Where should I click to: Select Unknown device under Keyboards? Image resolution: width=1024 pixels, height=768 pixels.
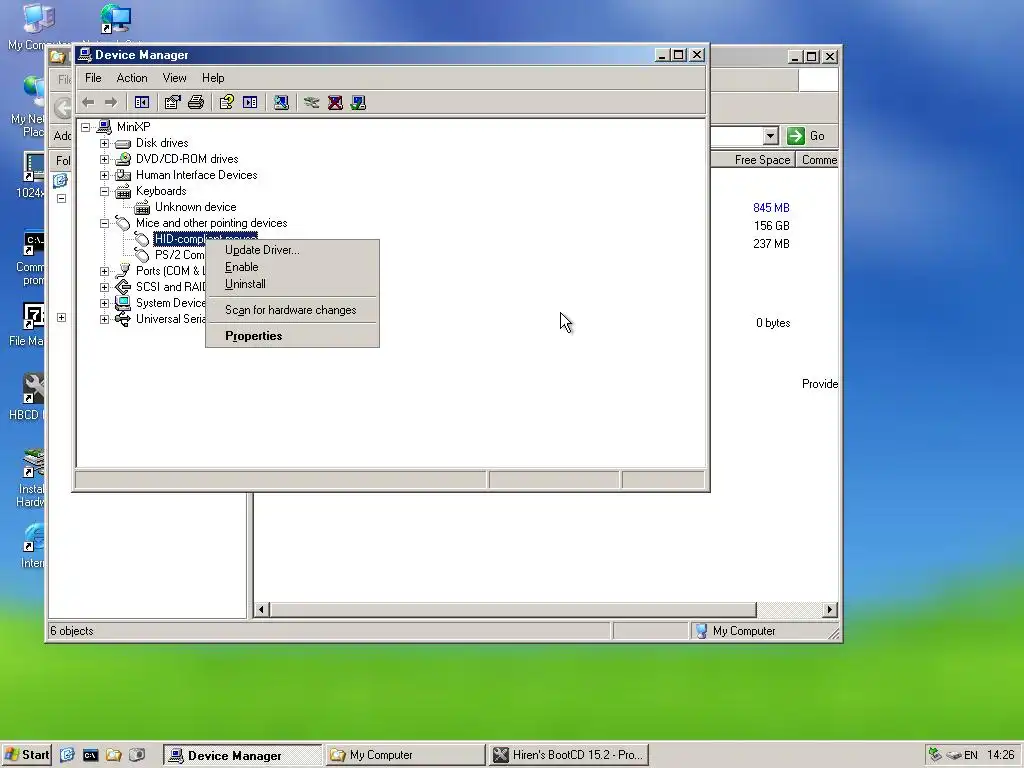point(195,207)
